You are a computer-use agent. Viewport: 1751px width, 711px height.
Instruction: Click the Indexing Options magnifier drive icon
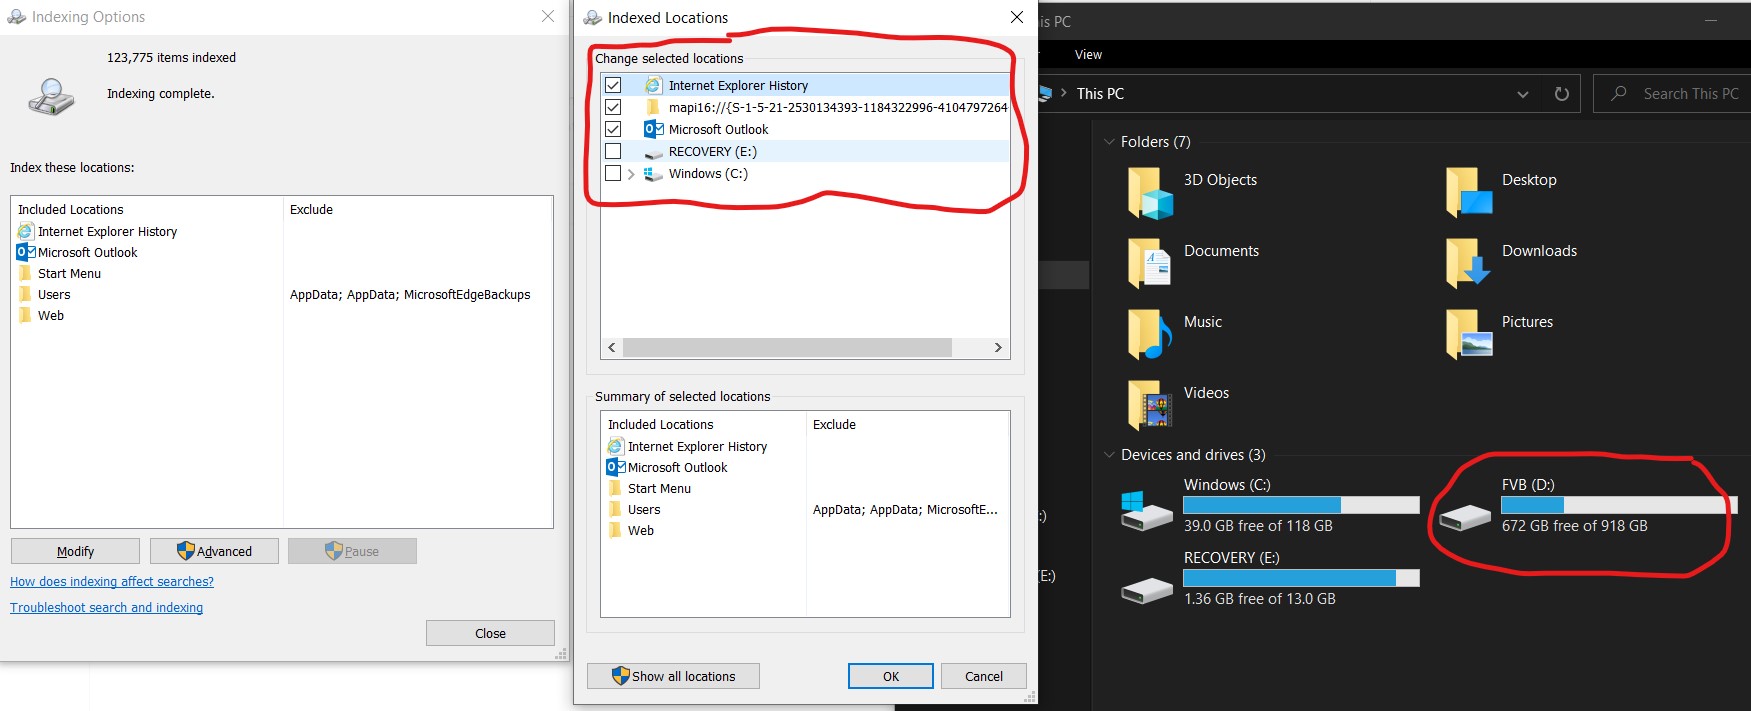point(51,96)
